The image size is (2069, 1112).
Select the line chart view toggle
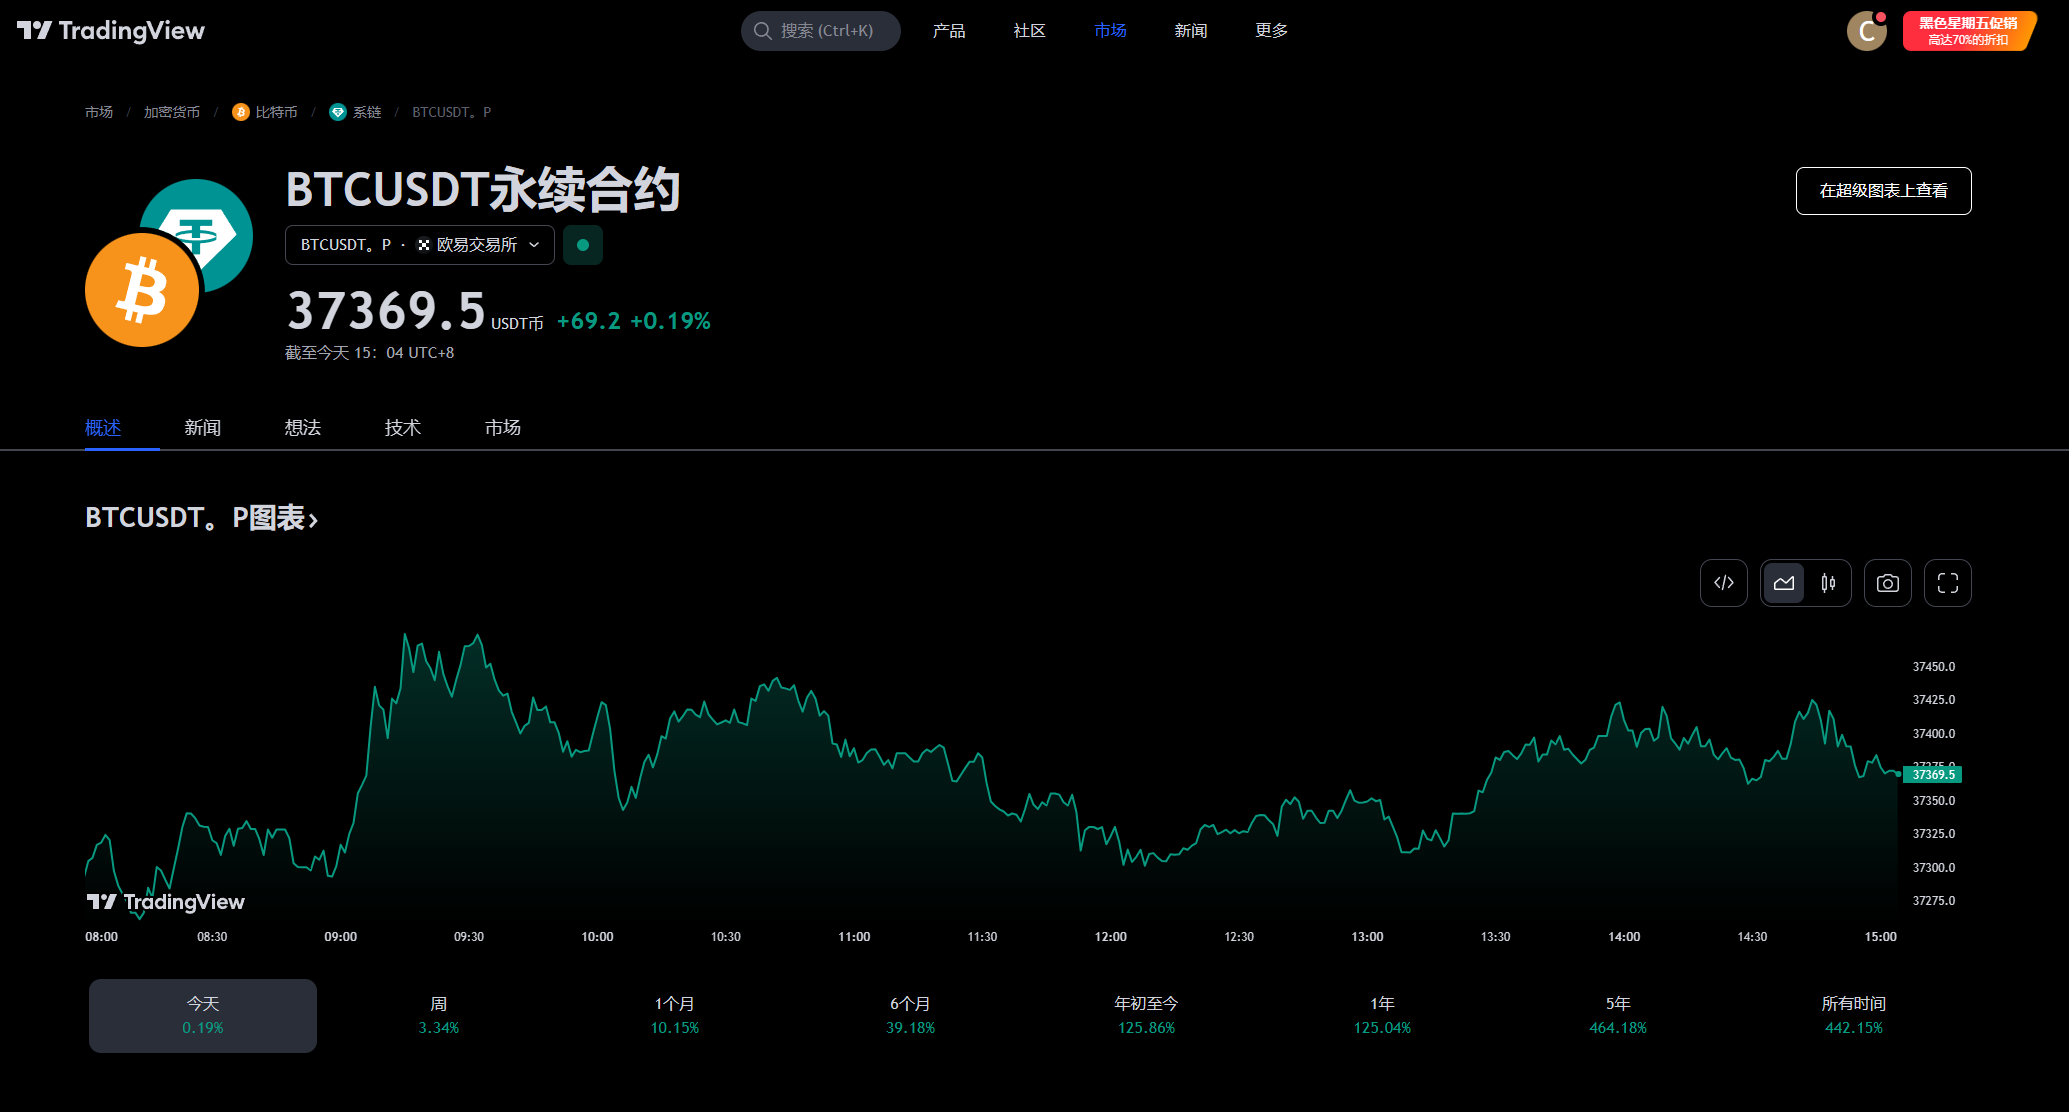coord(1784,582)
